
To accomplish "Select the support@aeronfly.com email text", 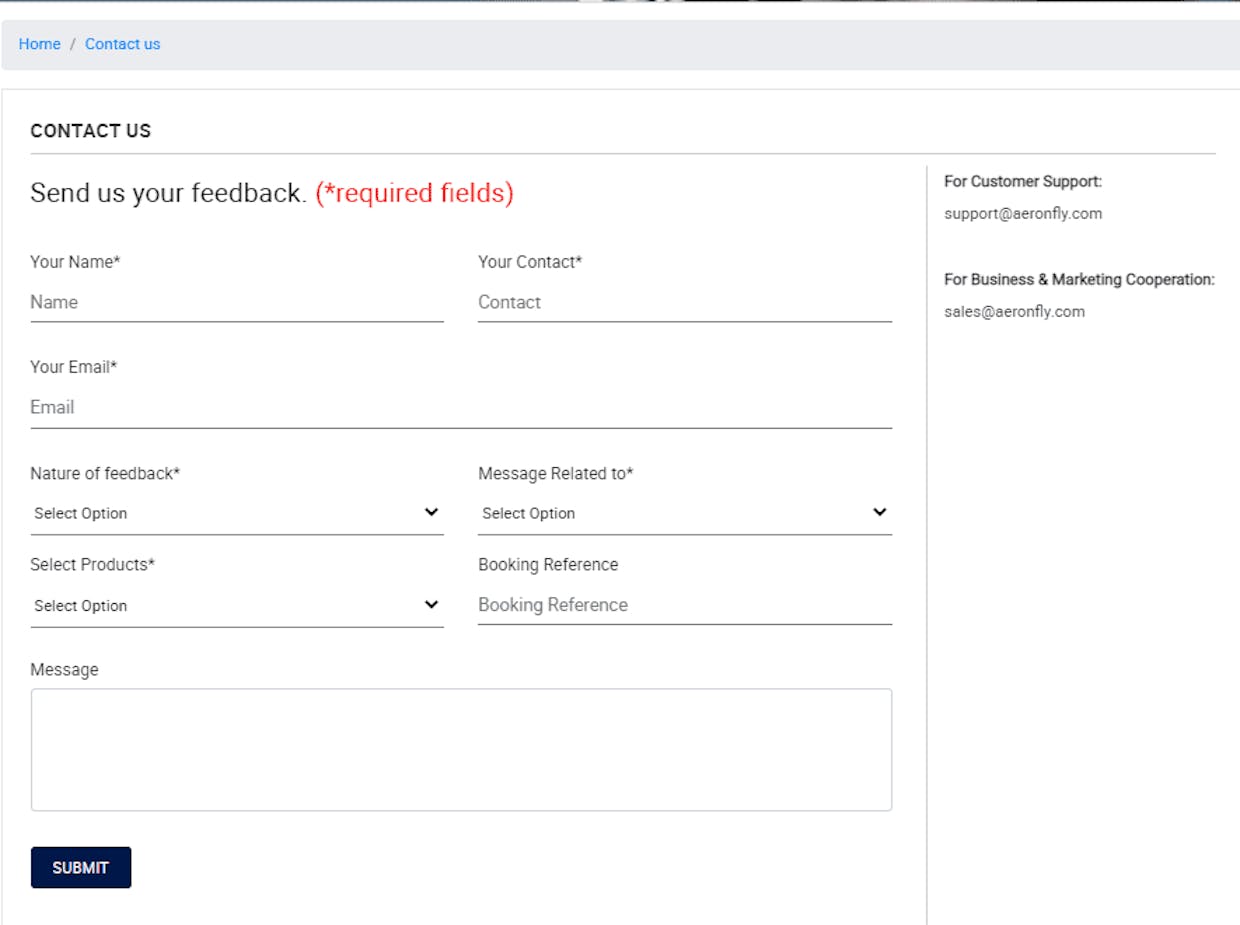I will click(x=1023, y=214).
